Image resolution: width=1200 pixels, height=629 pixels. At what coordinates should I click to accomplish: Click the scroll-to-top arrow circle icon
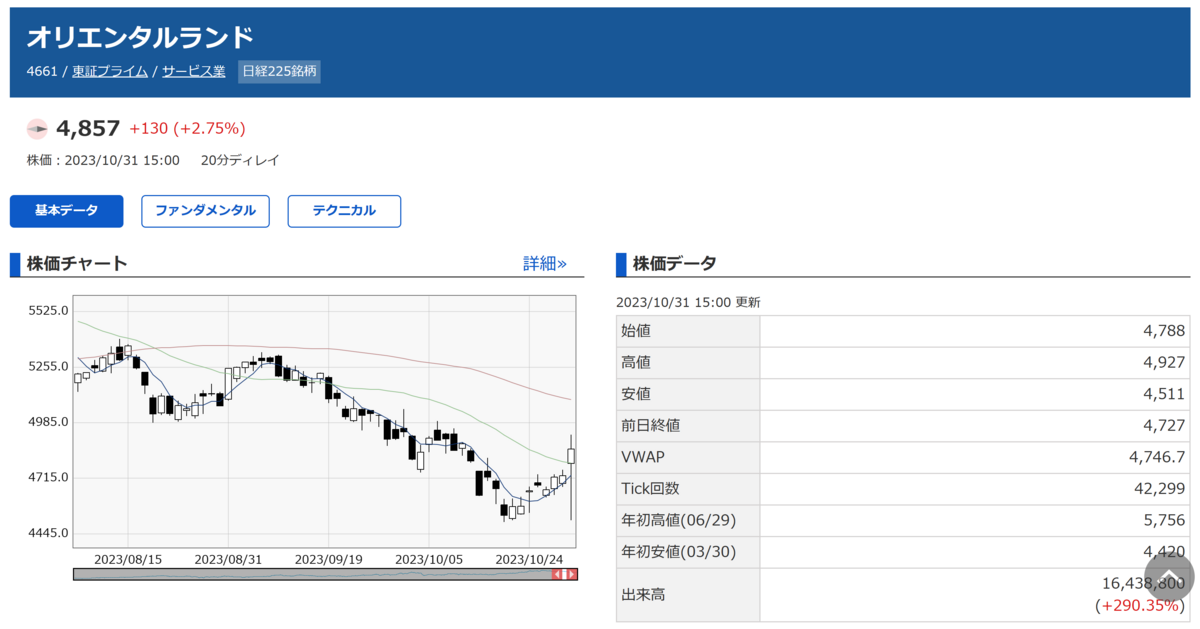[1169, 575]
